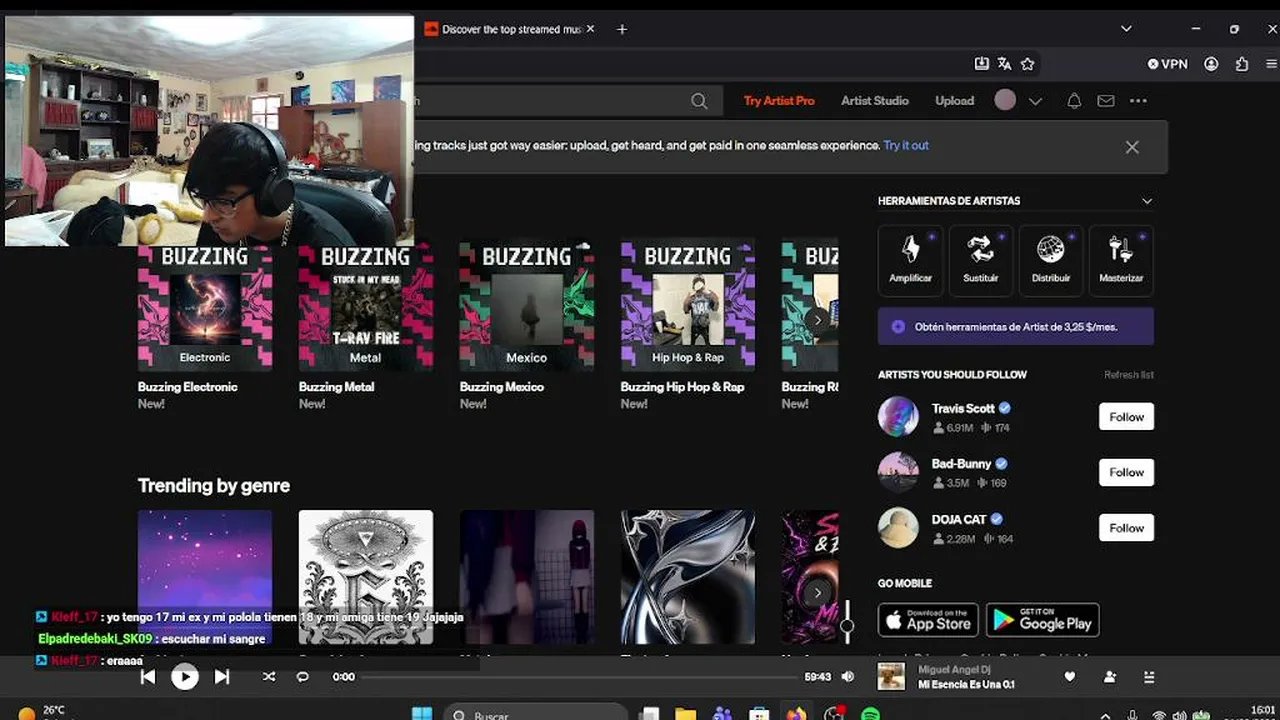1280x720 pixels.
Task: Open the Distribuir artist tool
Action: [1051, 260]
